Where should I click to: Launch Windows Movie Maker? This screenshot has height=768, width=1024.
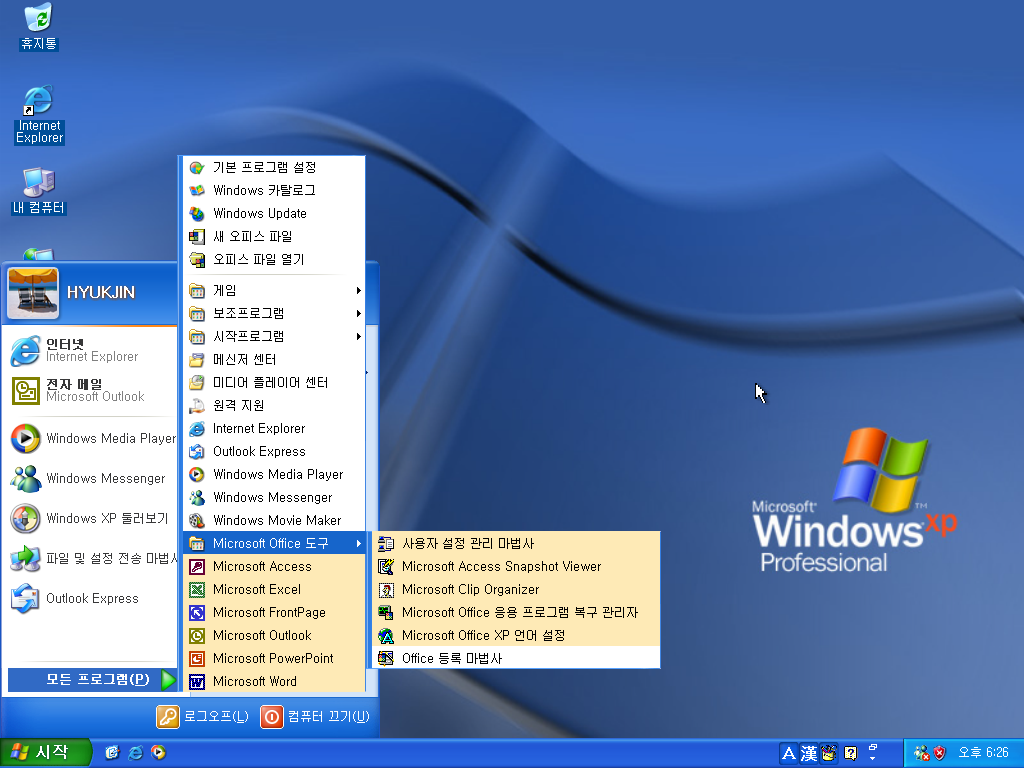(274, 520)
